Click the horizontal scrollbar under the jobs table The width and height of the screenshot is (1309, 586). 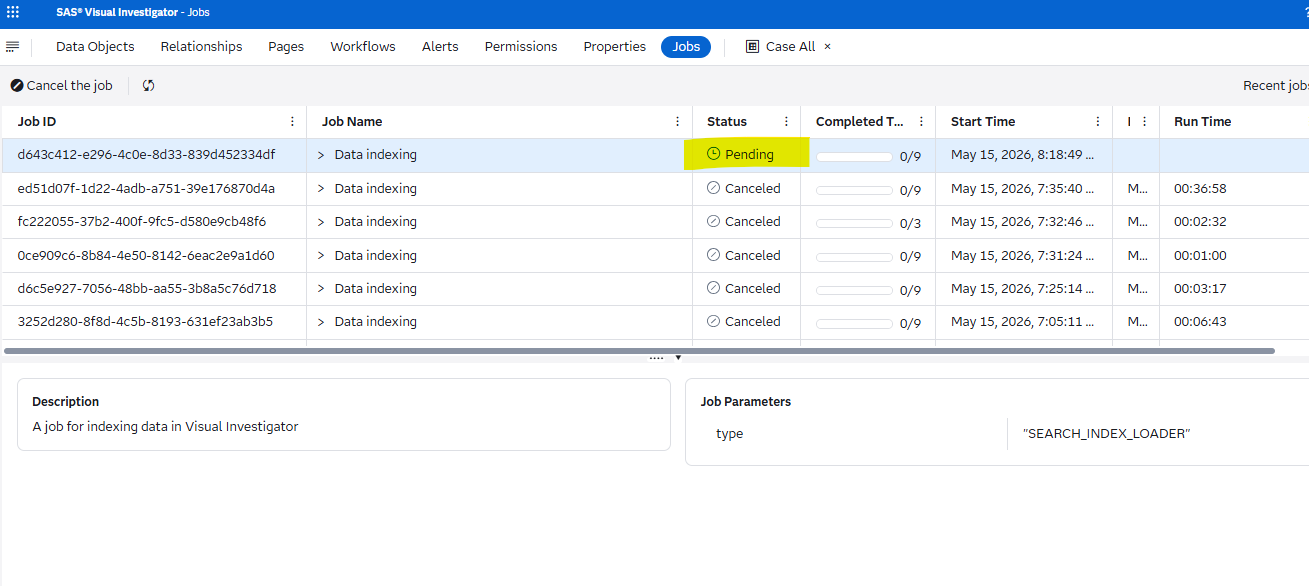point(640,351)
